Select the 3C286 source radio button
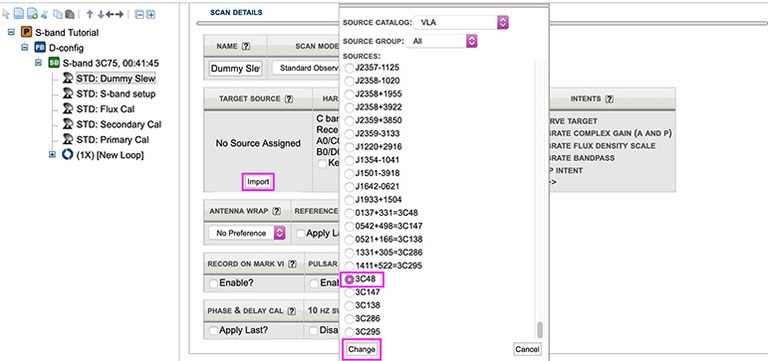The height and width of the screenshot is (361, 768). click(350, 319)
